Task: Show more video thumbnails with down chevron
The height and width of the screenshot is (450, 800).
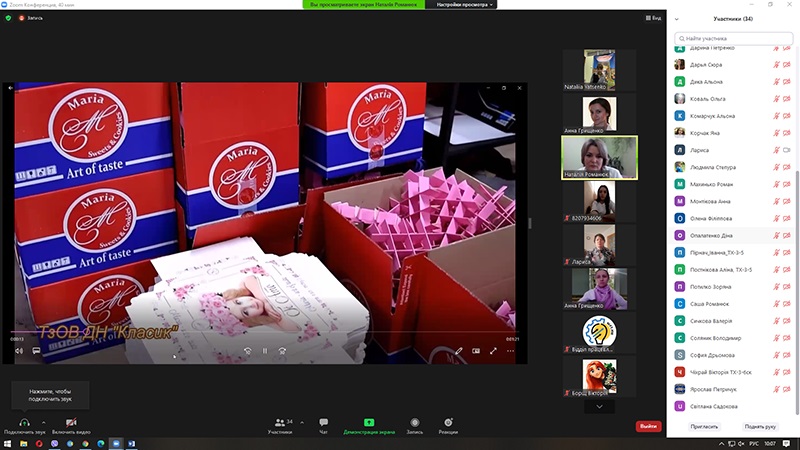Action: [x=599, y=407]
